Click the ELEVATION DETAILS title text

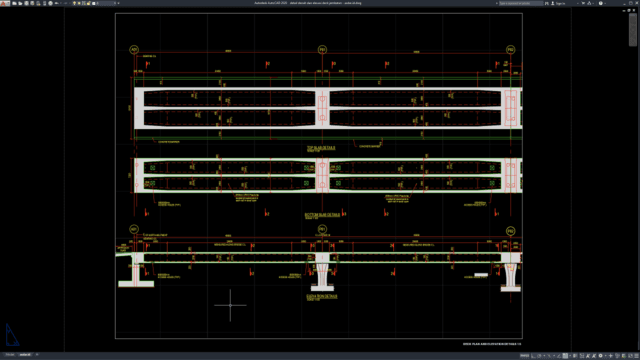322,296
